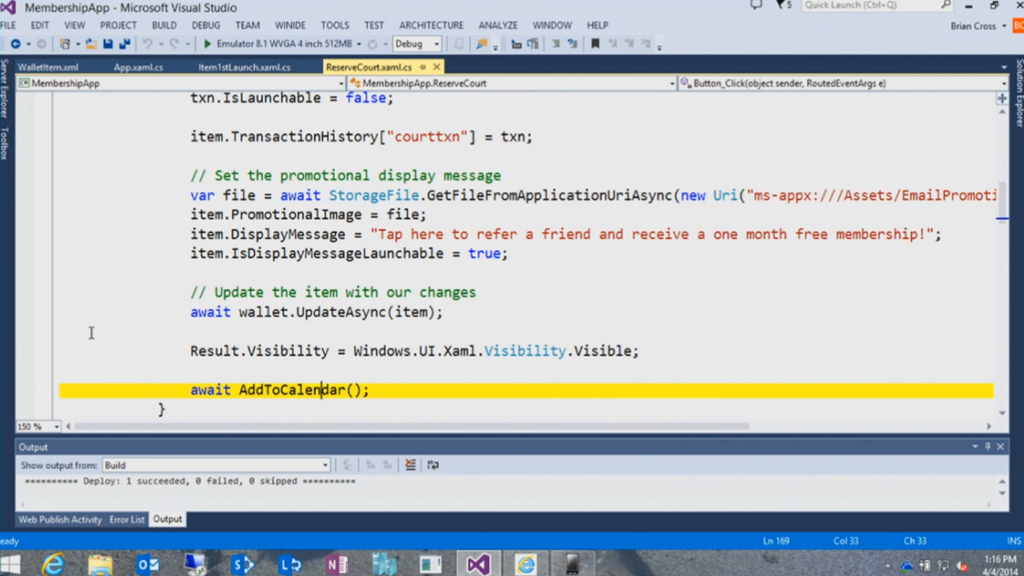The height and width of the screenshot is (576, 1024).
Task: Click the Open File folder icon
Action: (91, 44)
